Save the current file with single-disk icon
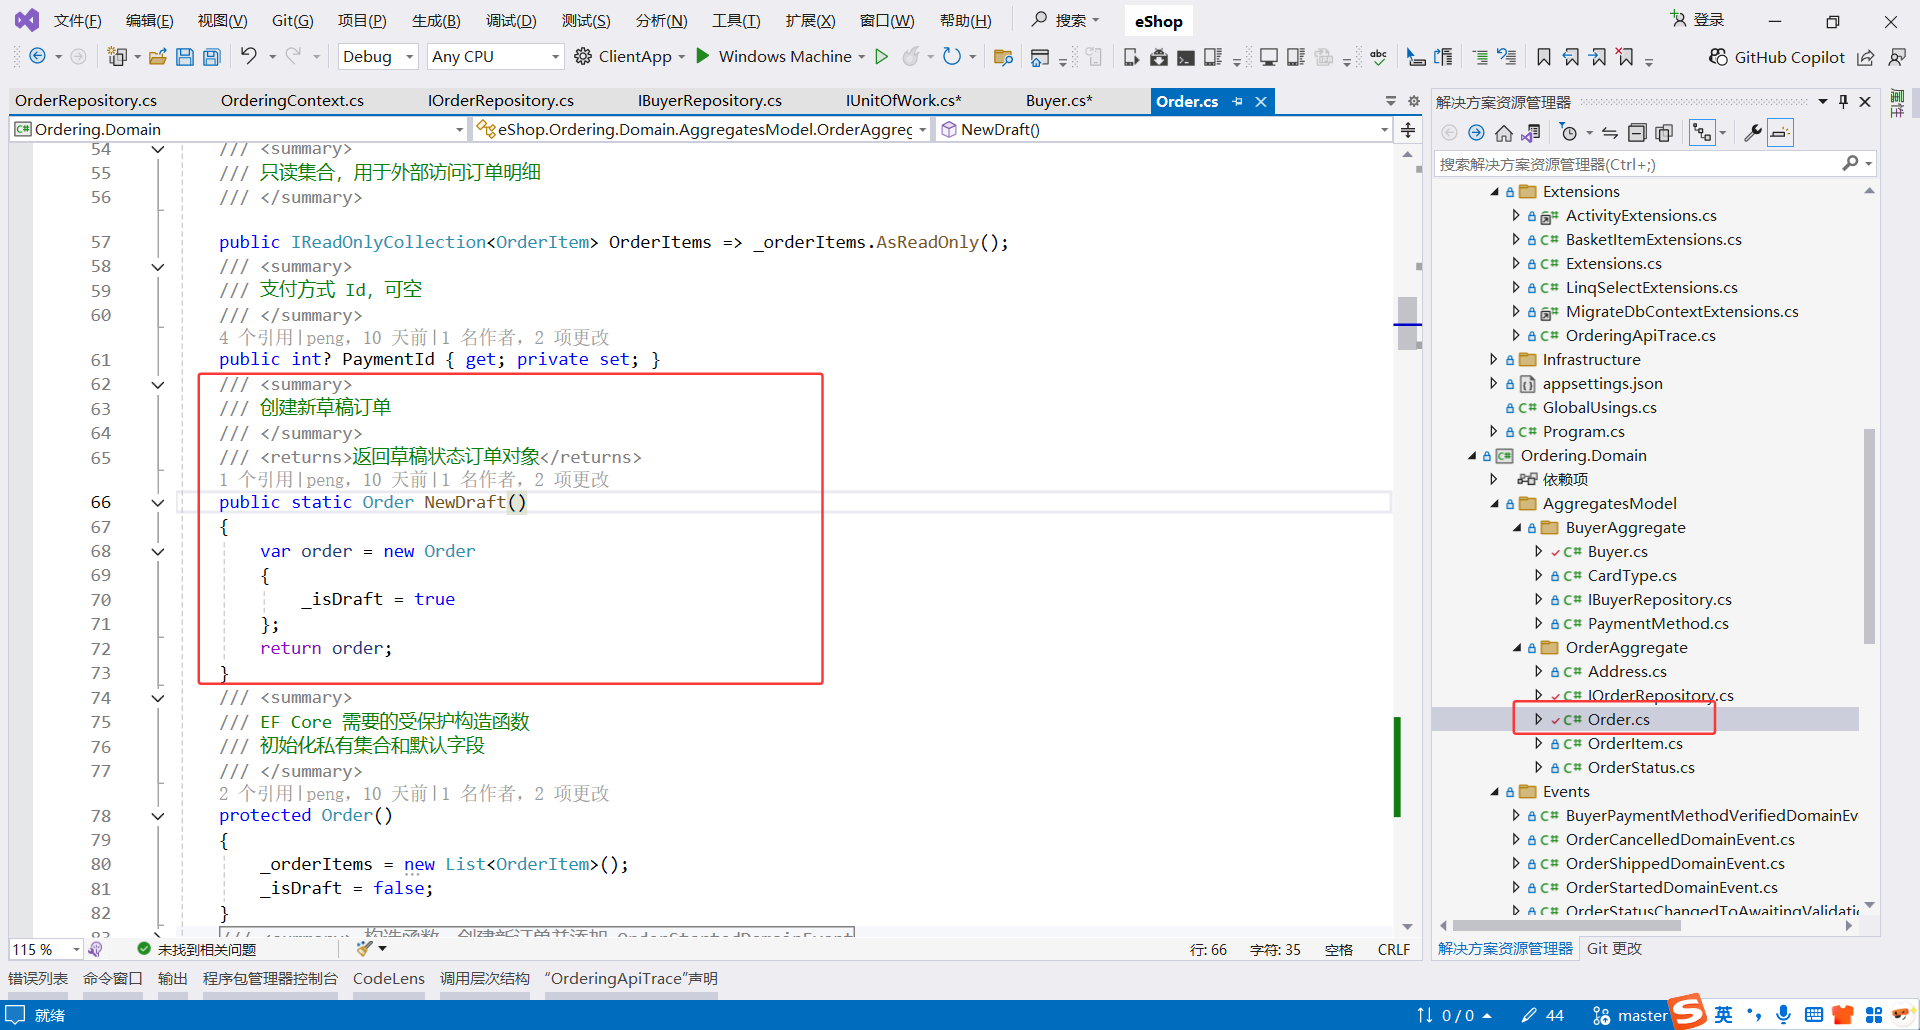Image resolution: width=1920 pixels, height=1030 pixels. (185, 56)
